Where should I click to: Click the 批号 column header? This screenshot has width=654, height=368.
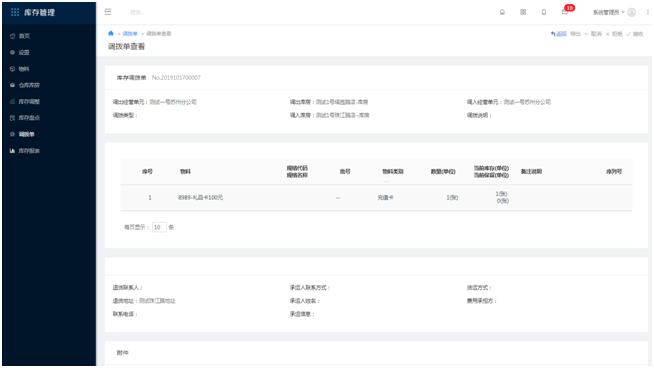tap(345, 171)
